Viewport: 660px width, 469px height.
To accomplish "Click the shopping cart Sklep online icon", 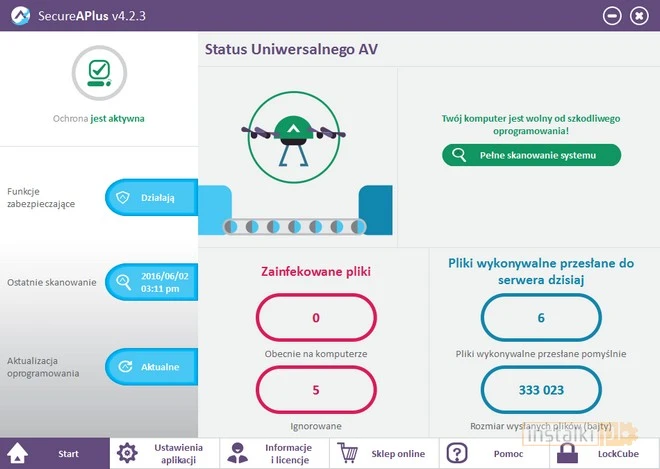I will (347, 453).
